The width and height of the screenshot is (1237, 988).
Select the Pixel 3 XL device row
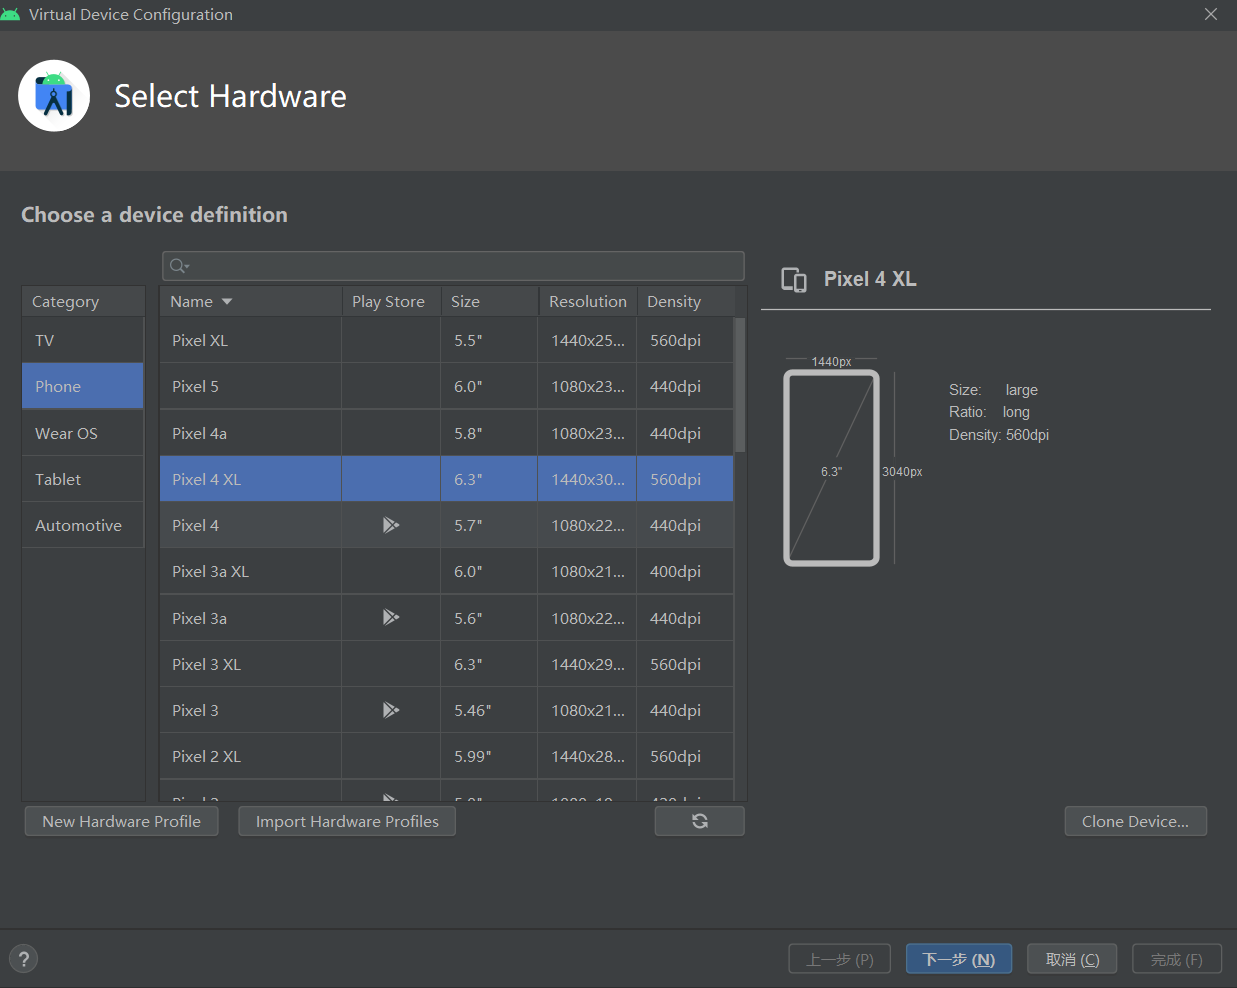(x=447, y=664)
